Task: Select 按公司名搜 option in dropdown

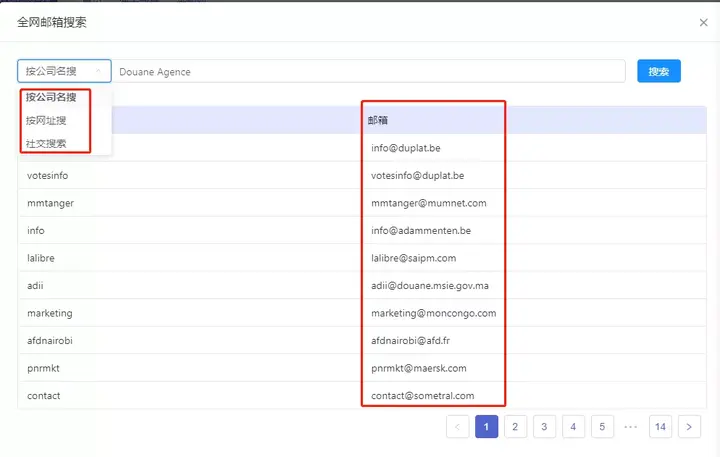Action: [51, 97]
